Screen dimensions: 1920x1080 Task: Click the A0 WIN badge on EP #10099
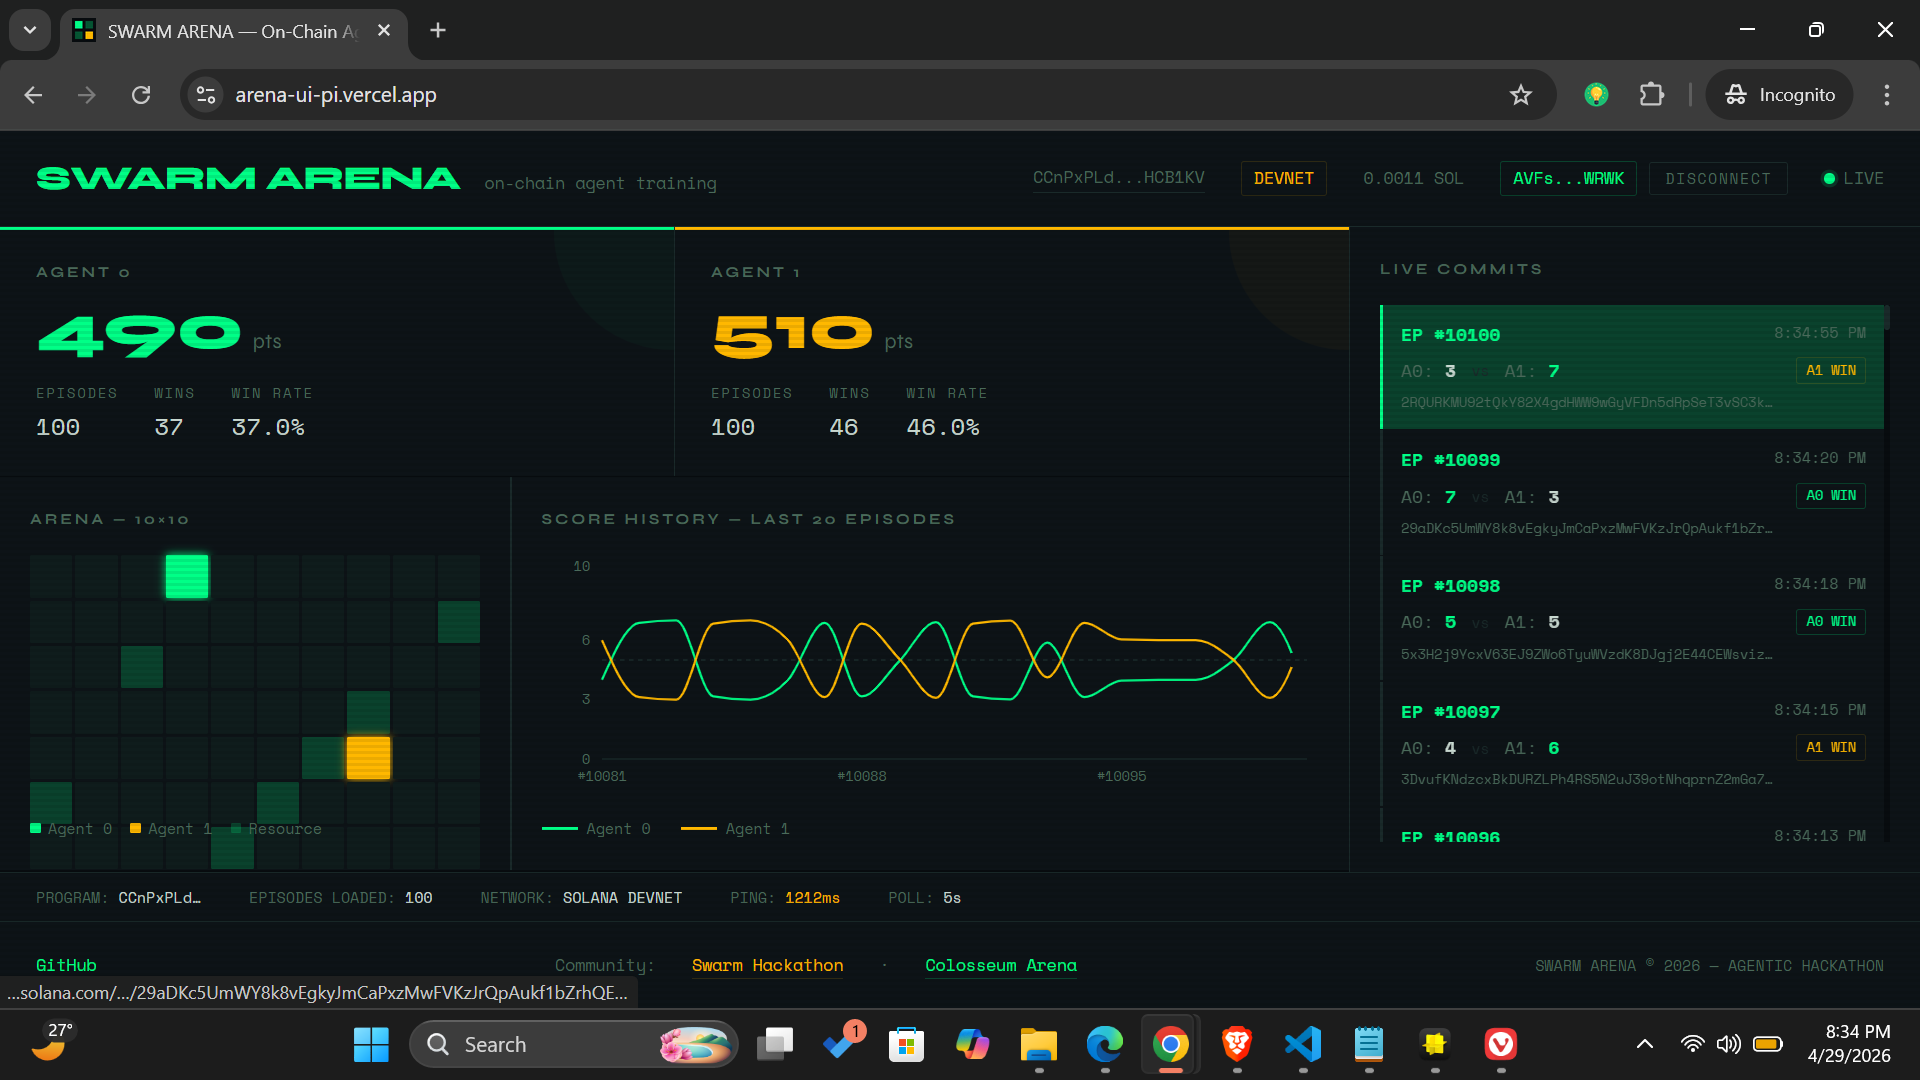click(x=1830, y=495)
